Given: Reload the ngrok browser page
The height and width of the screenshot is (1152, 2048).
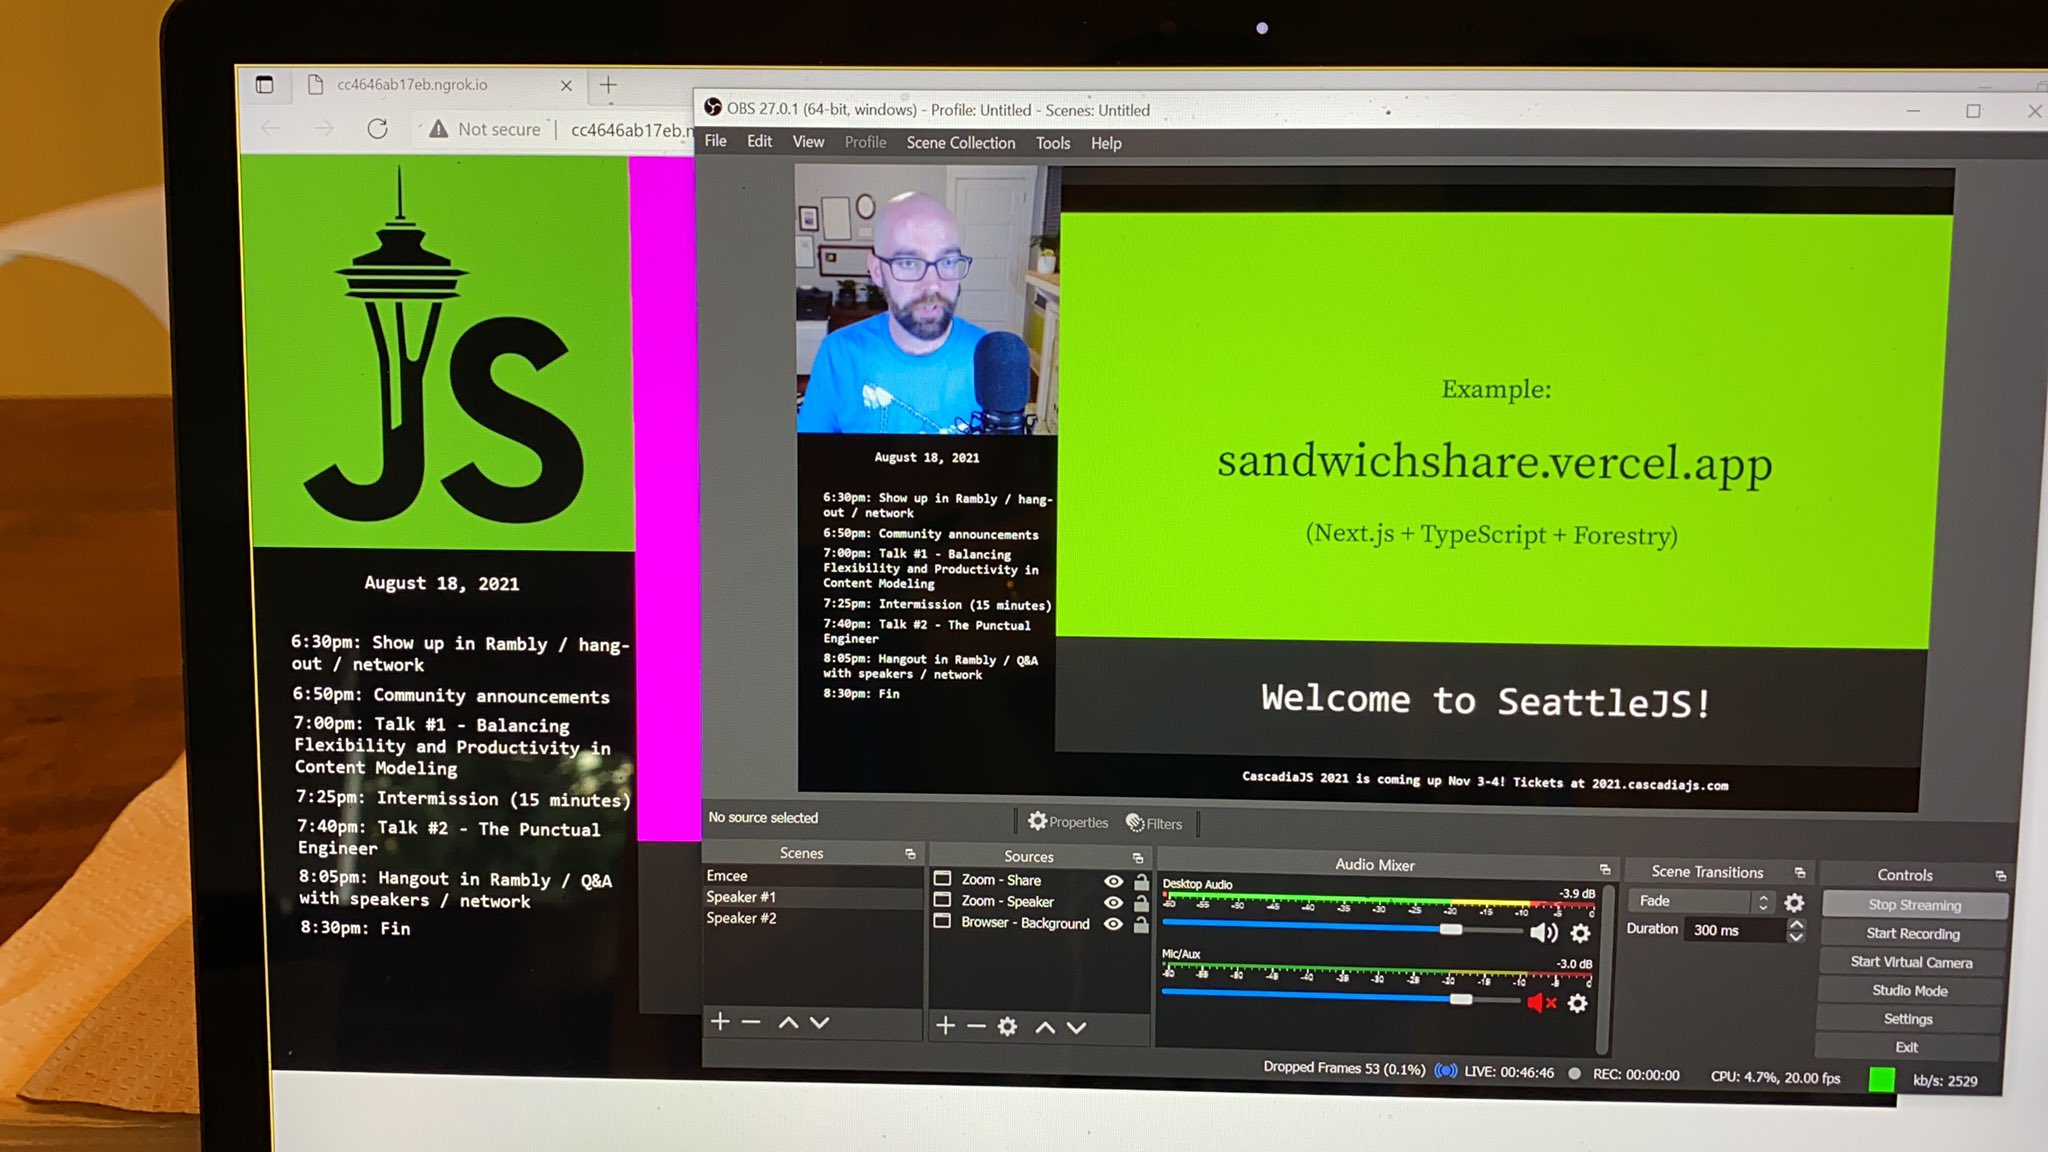Looking at the screenshot, I should tap(377, 129).
